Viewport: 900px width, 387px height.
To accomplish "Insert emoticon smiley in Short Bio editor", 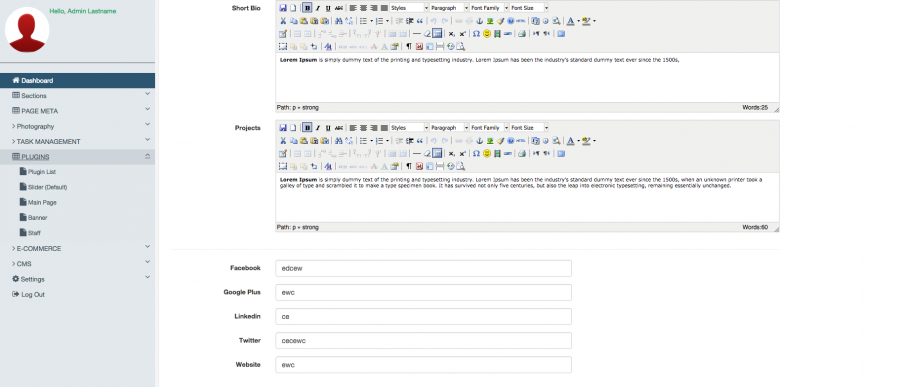I will (487, 33).
